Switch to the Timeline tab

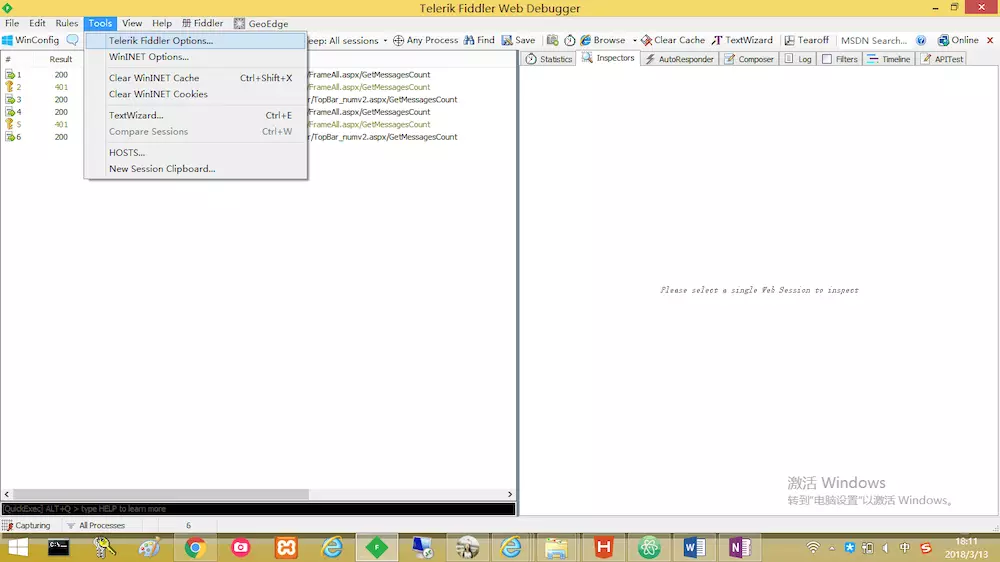click(889, 59)
